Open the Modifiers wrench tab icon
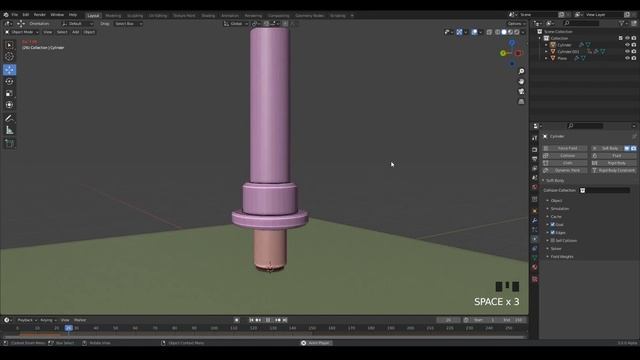The width and height of the screenshot is (640, 360). tap(535, 220)
